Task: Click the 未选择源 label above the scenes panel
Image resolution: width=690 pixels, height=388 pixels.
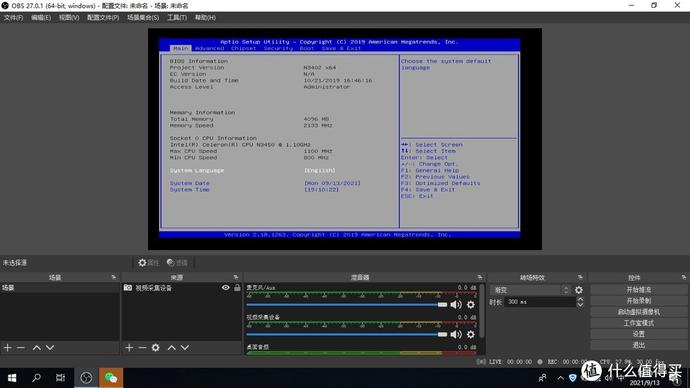Action: click(15, 263)
